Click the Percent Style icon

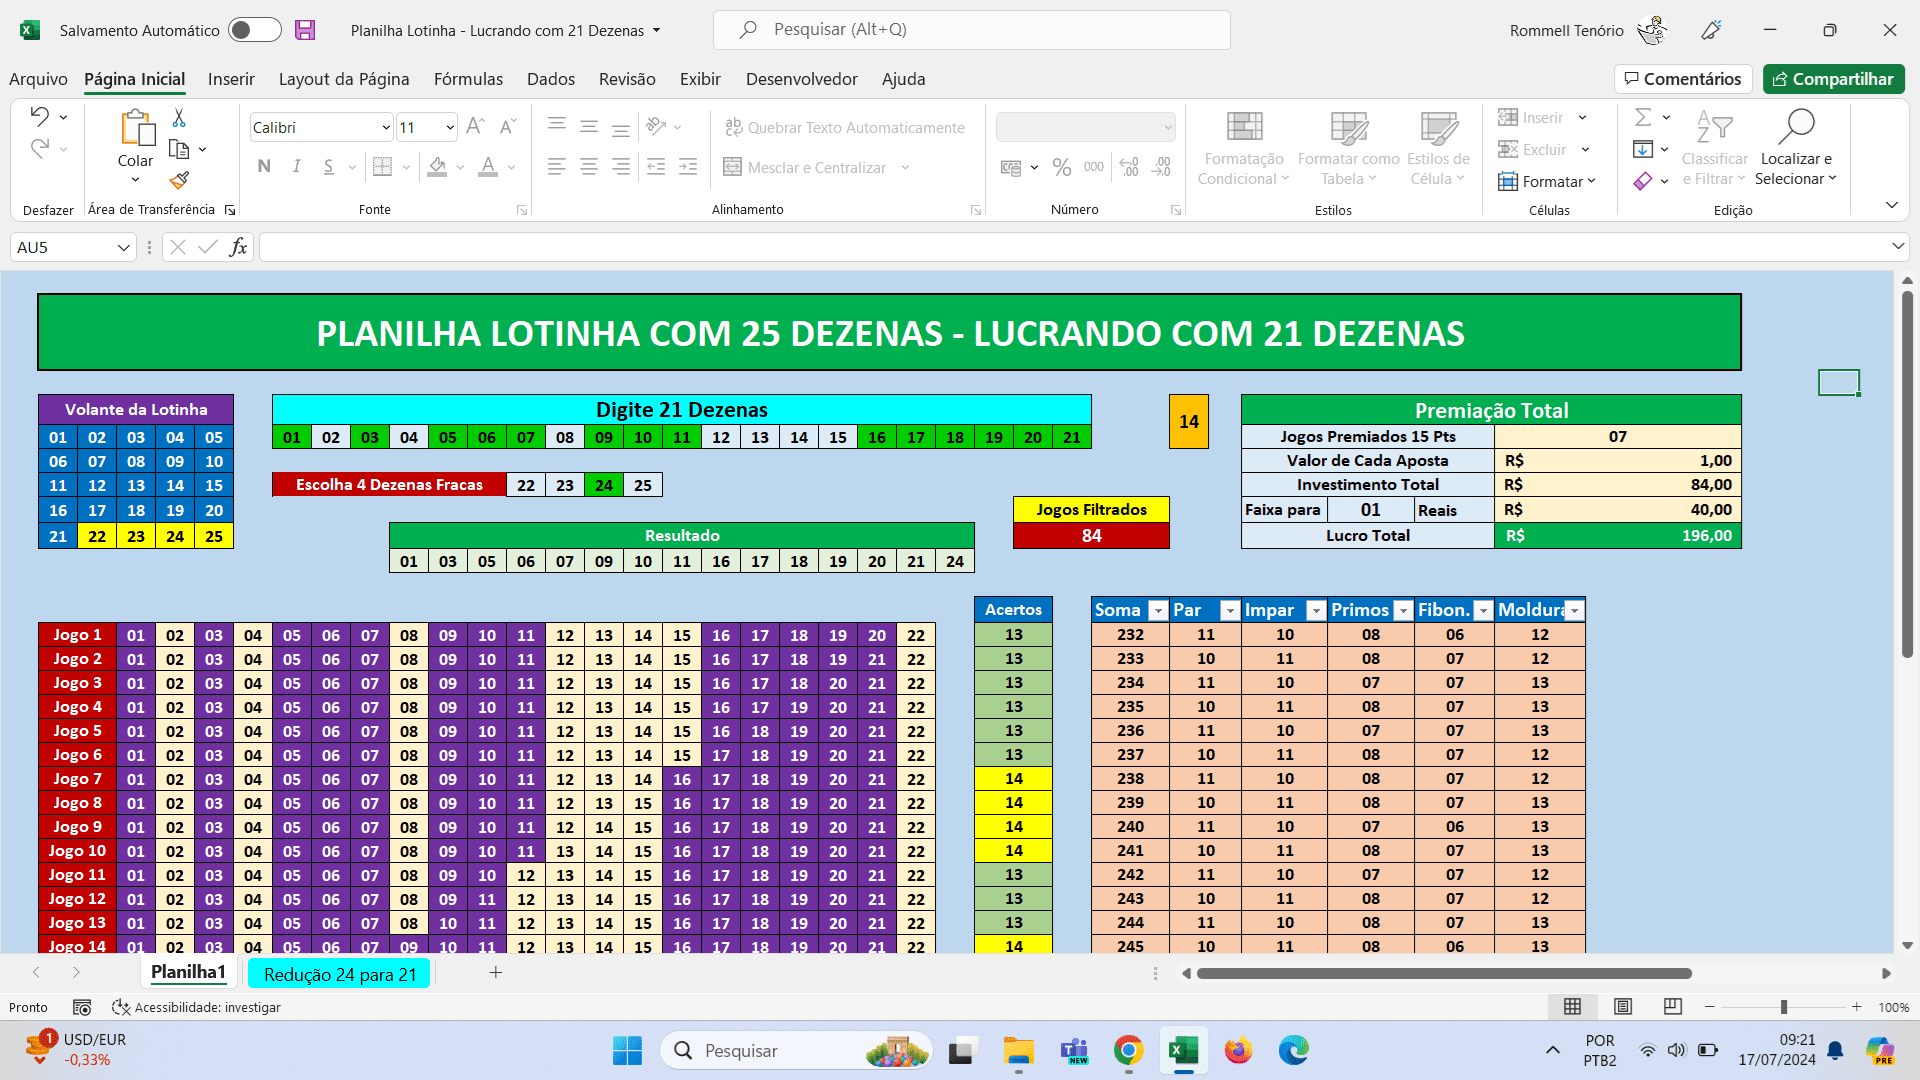(x=1061, y=167)
